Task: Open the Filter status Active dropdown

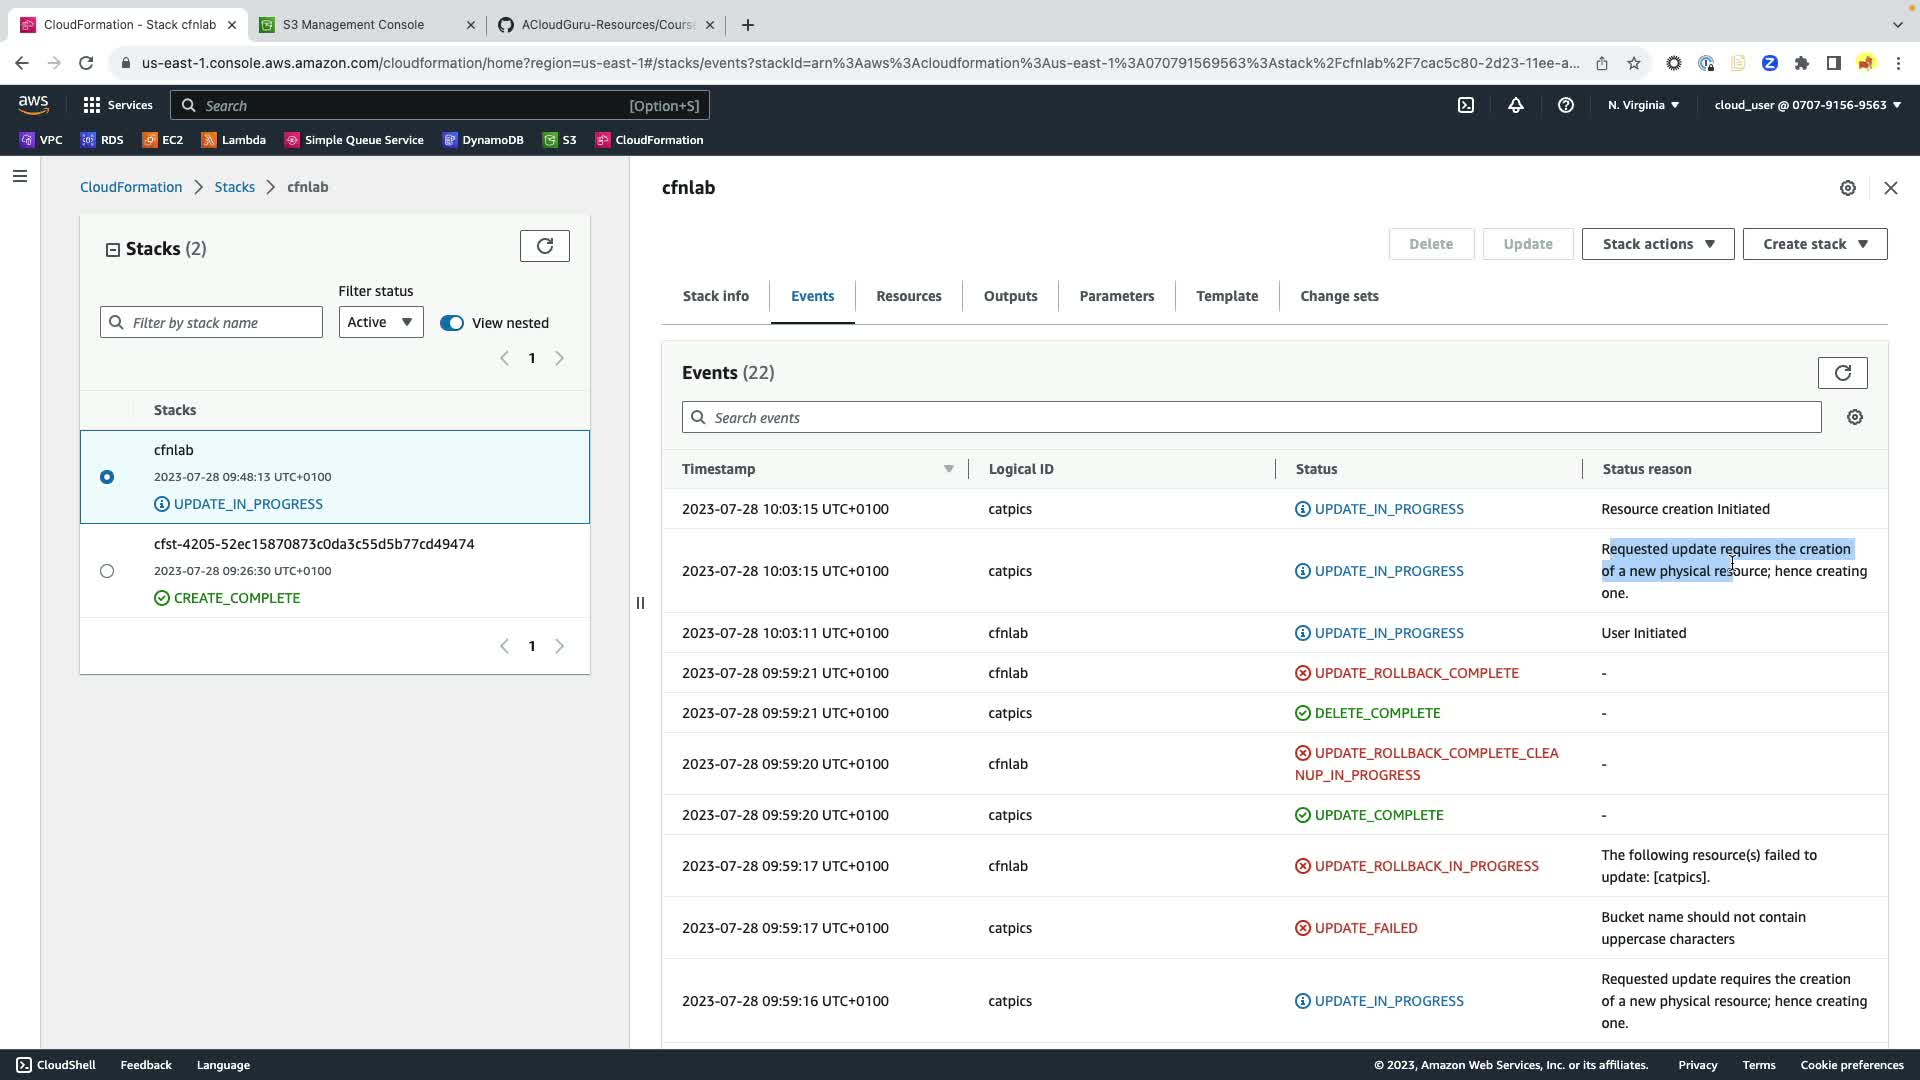Action: 380,322
